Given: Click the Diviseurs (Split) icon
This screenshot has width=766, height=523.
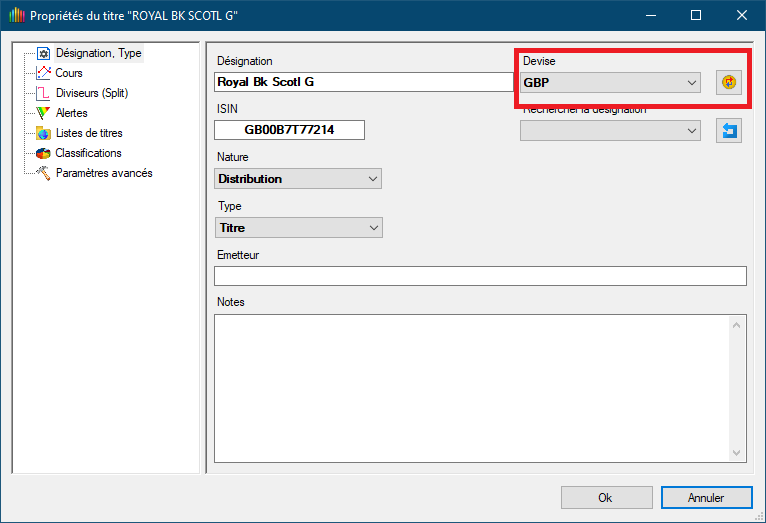Looking at the screenshot, I should [43, 93].
